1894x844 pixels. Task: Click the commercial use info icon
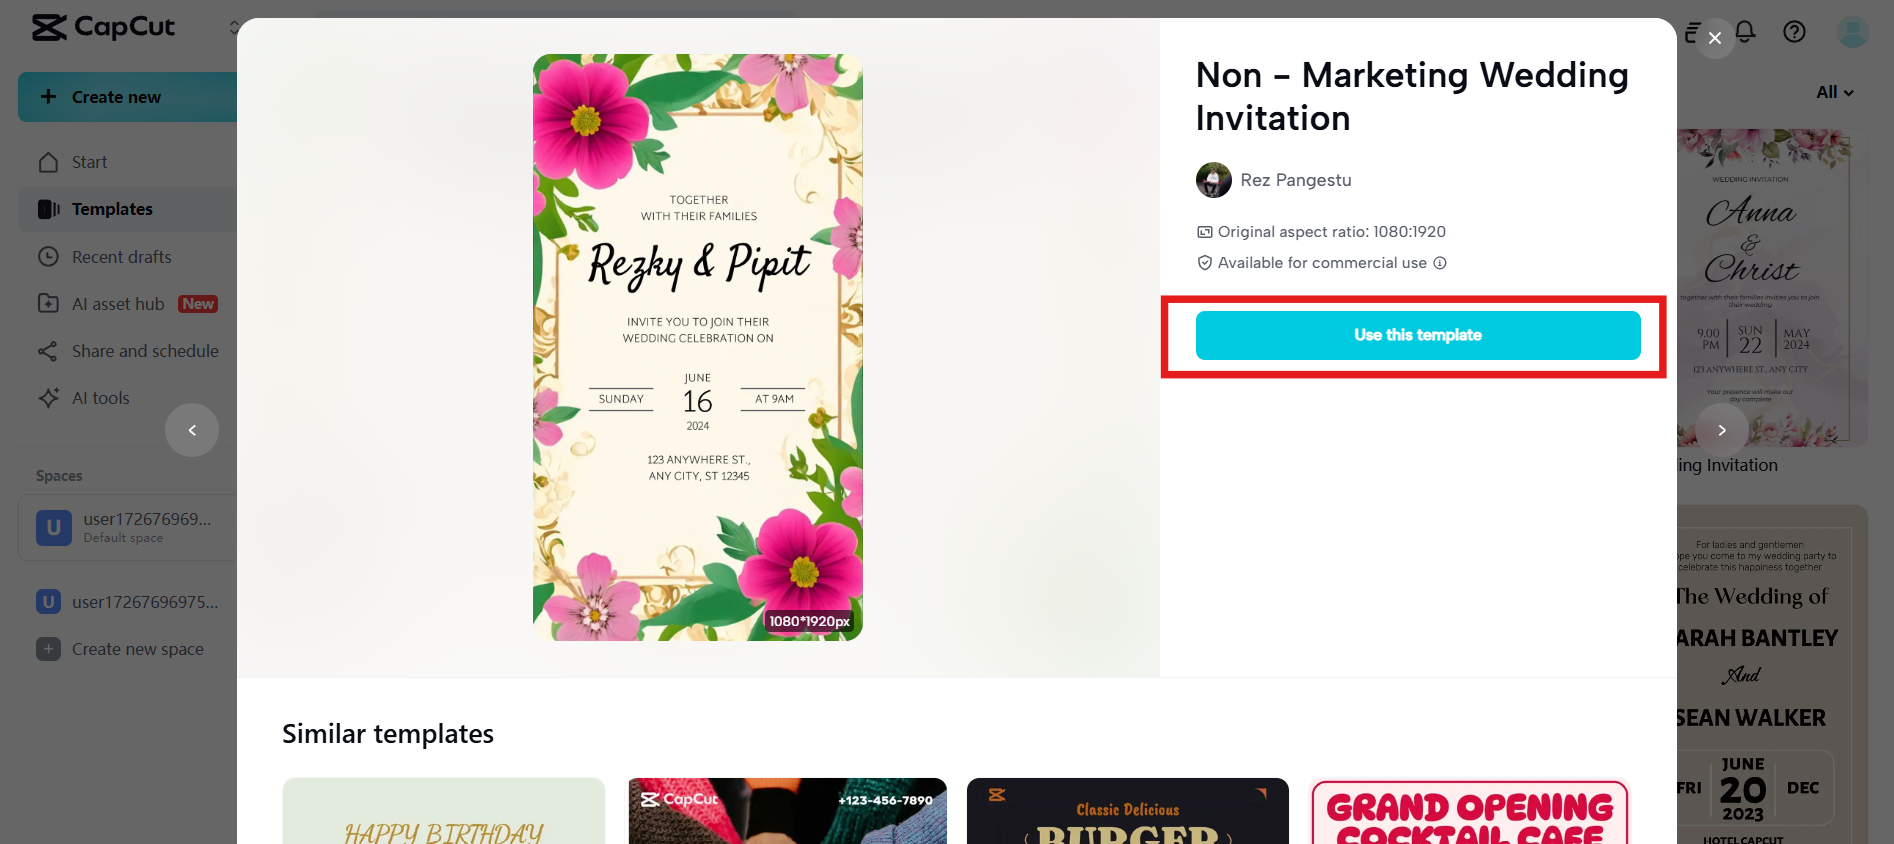pos(1440,263)
